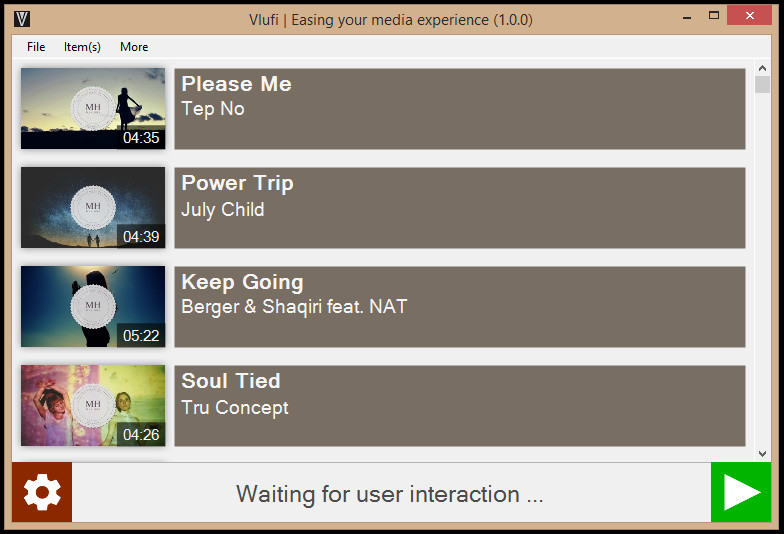This screenshot has height=534, width=784.
Task: Click the scrollbar down arrow
Action: click(762, 454)
